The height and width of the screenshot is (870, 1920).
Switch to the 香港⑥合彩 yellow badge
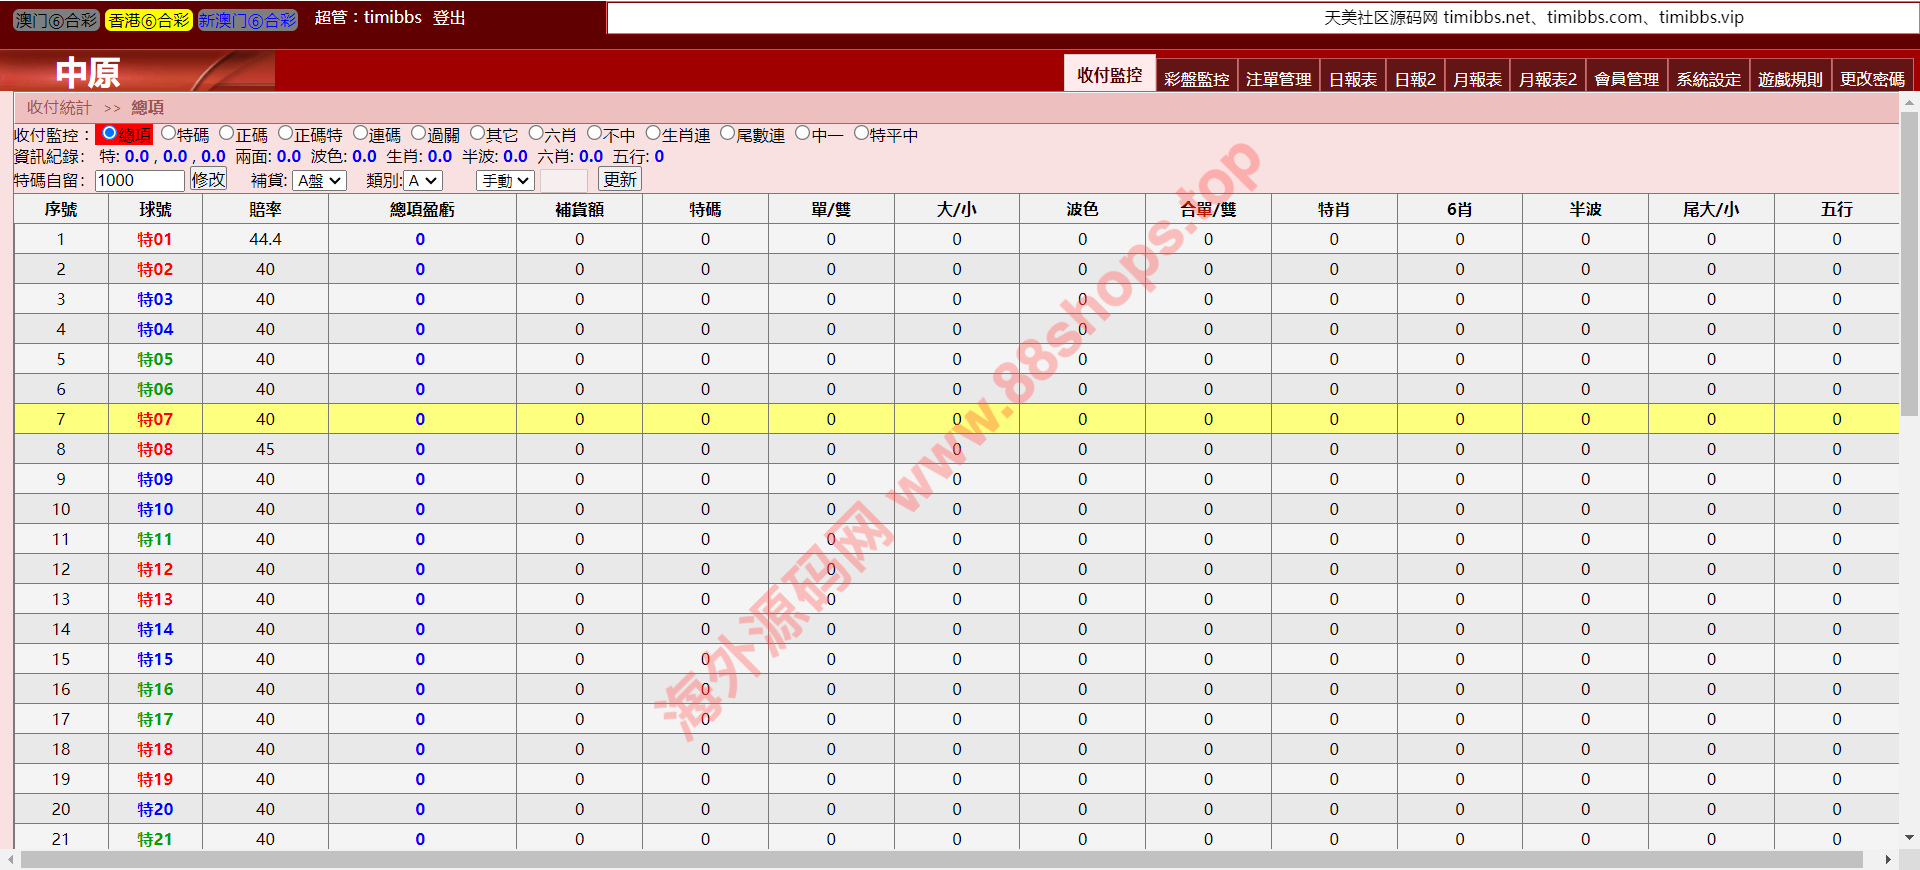click(x=148, y=20)
